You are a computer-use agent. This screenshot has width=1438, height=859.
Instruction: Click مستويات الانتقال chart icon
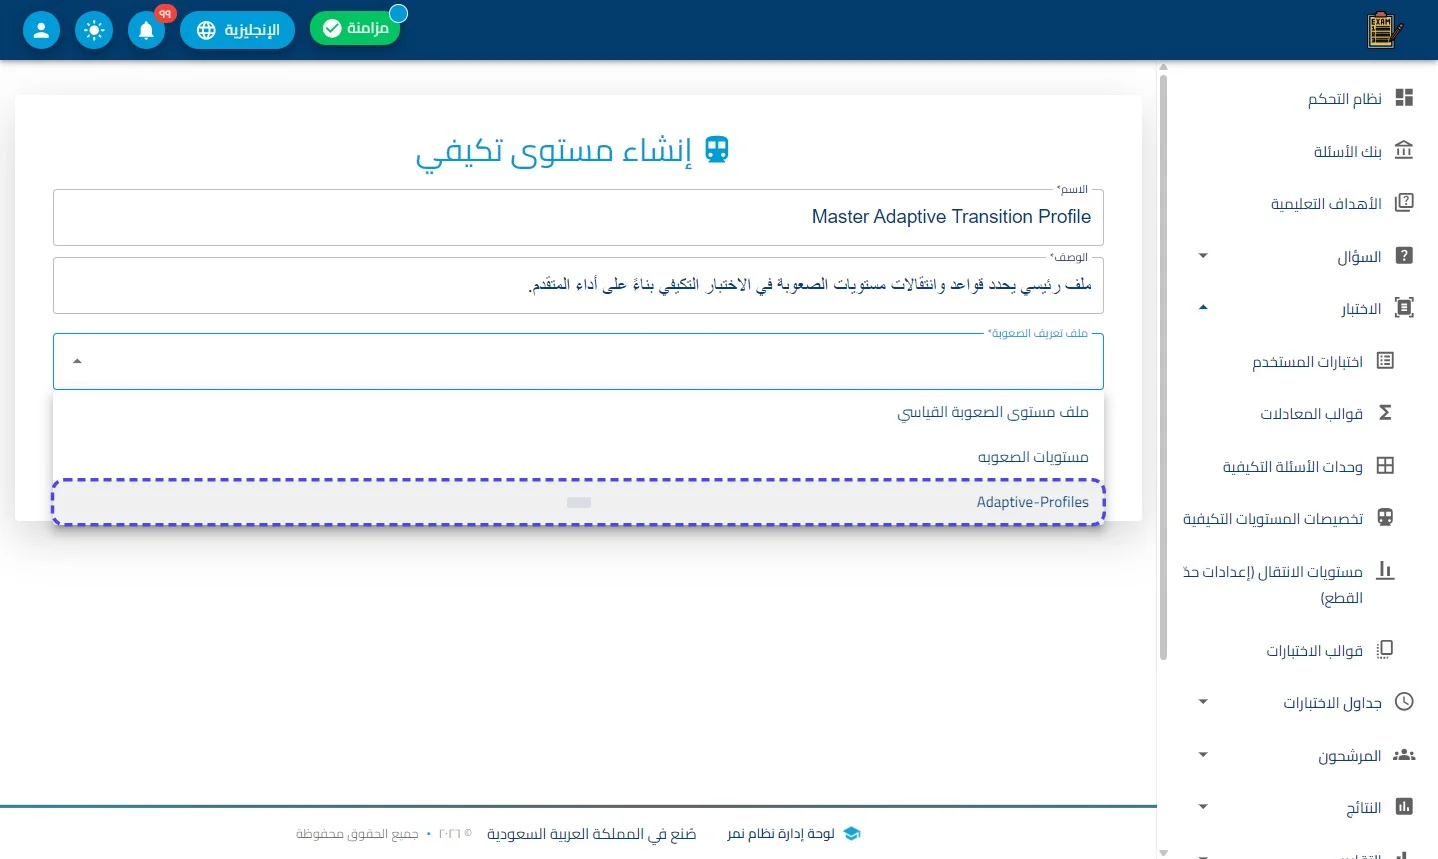click(x=1385, y=570)
